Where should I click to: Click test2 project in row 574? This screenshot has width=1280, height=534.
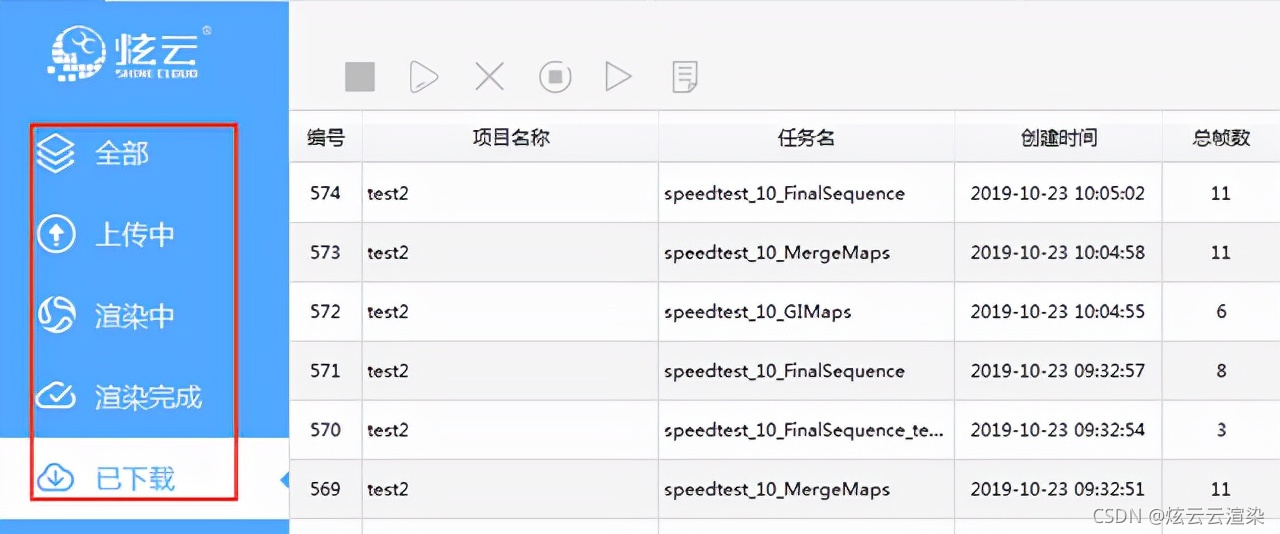pos(388,193)
